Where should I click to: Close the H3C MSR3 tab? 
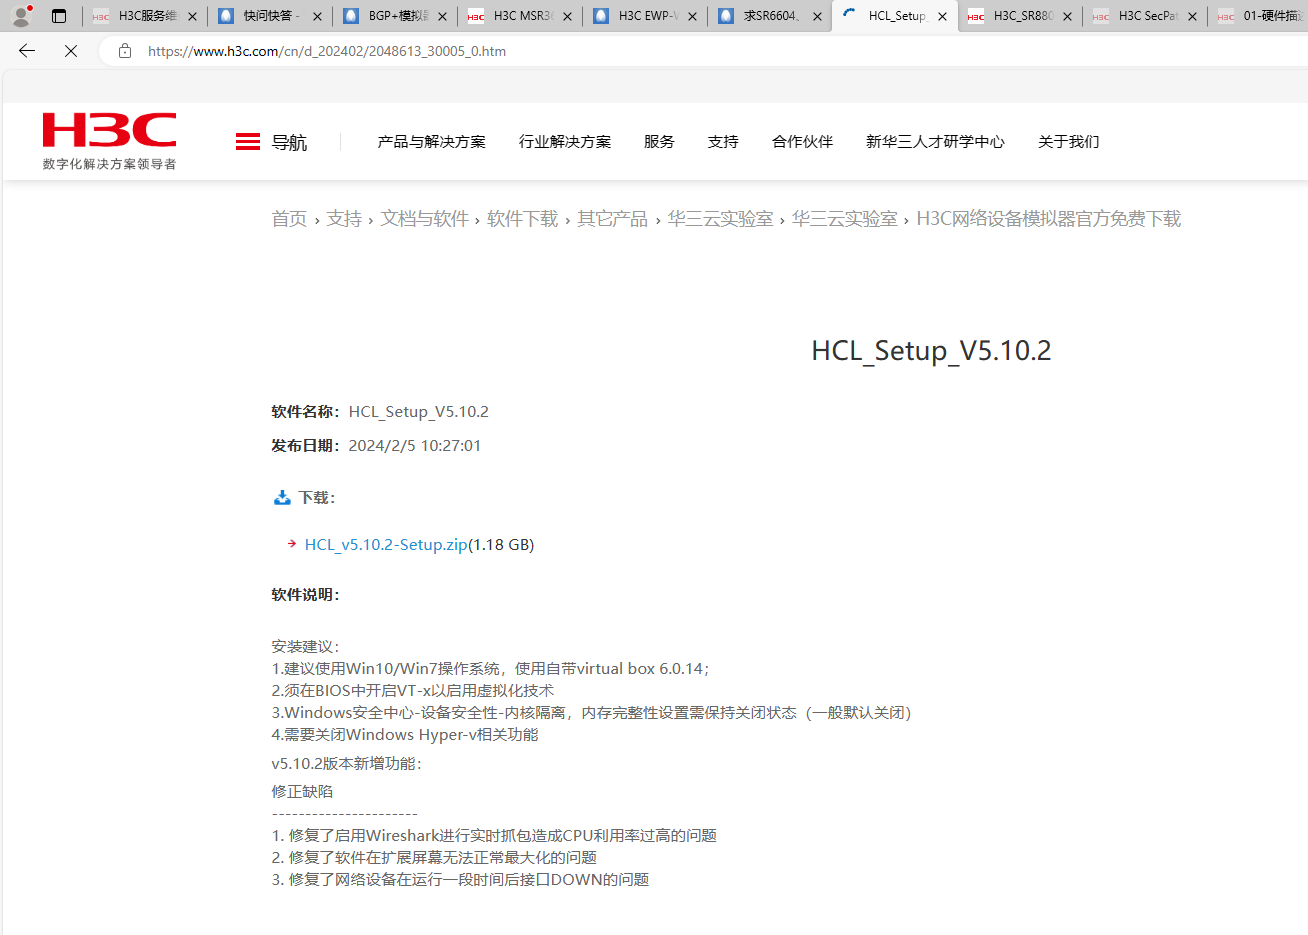click(x=567, y=16)
